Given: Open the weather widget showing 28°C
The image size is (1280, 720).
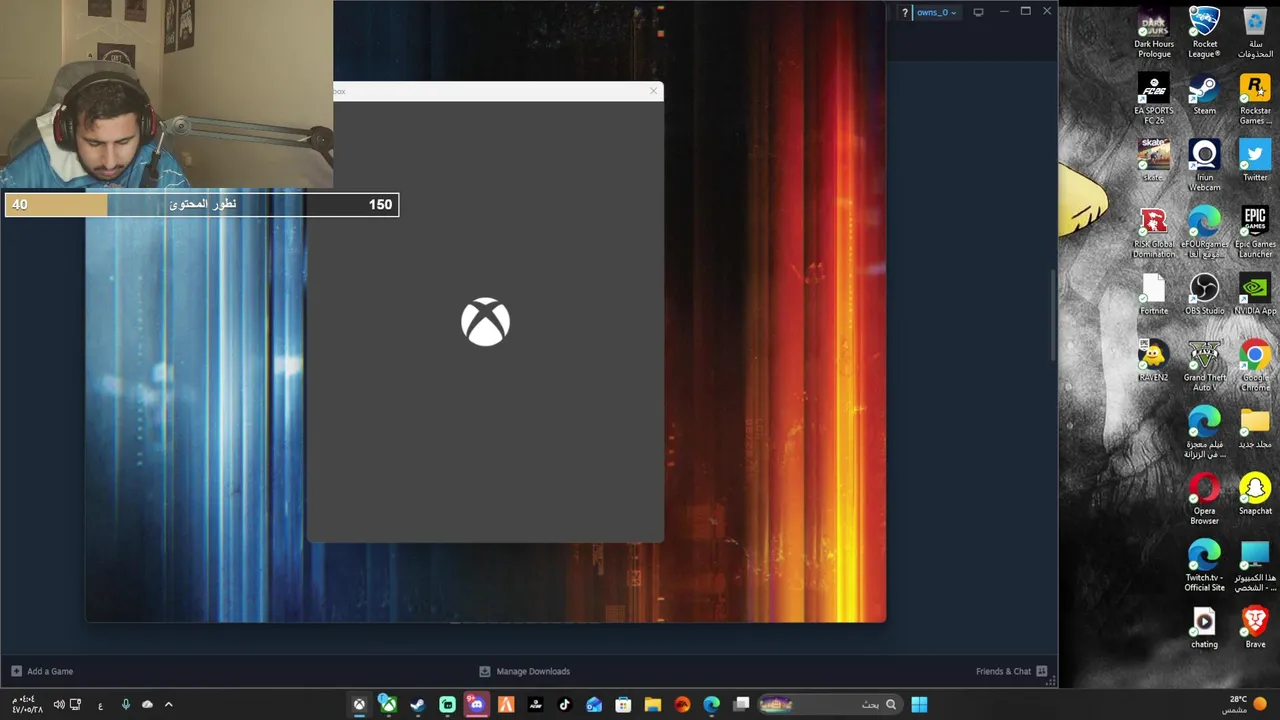Looking at the screenshot, I should [1244, 704].
